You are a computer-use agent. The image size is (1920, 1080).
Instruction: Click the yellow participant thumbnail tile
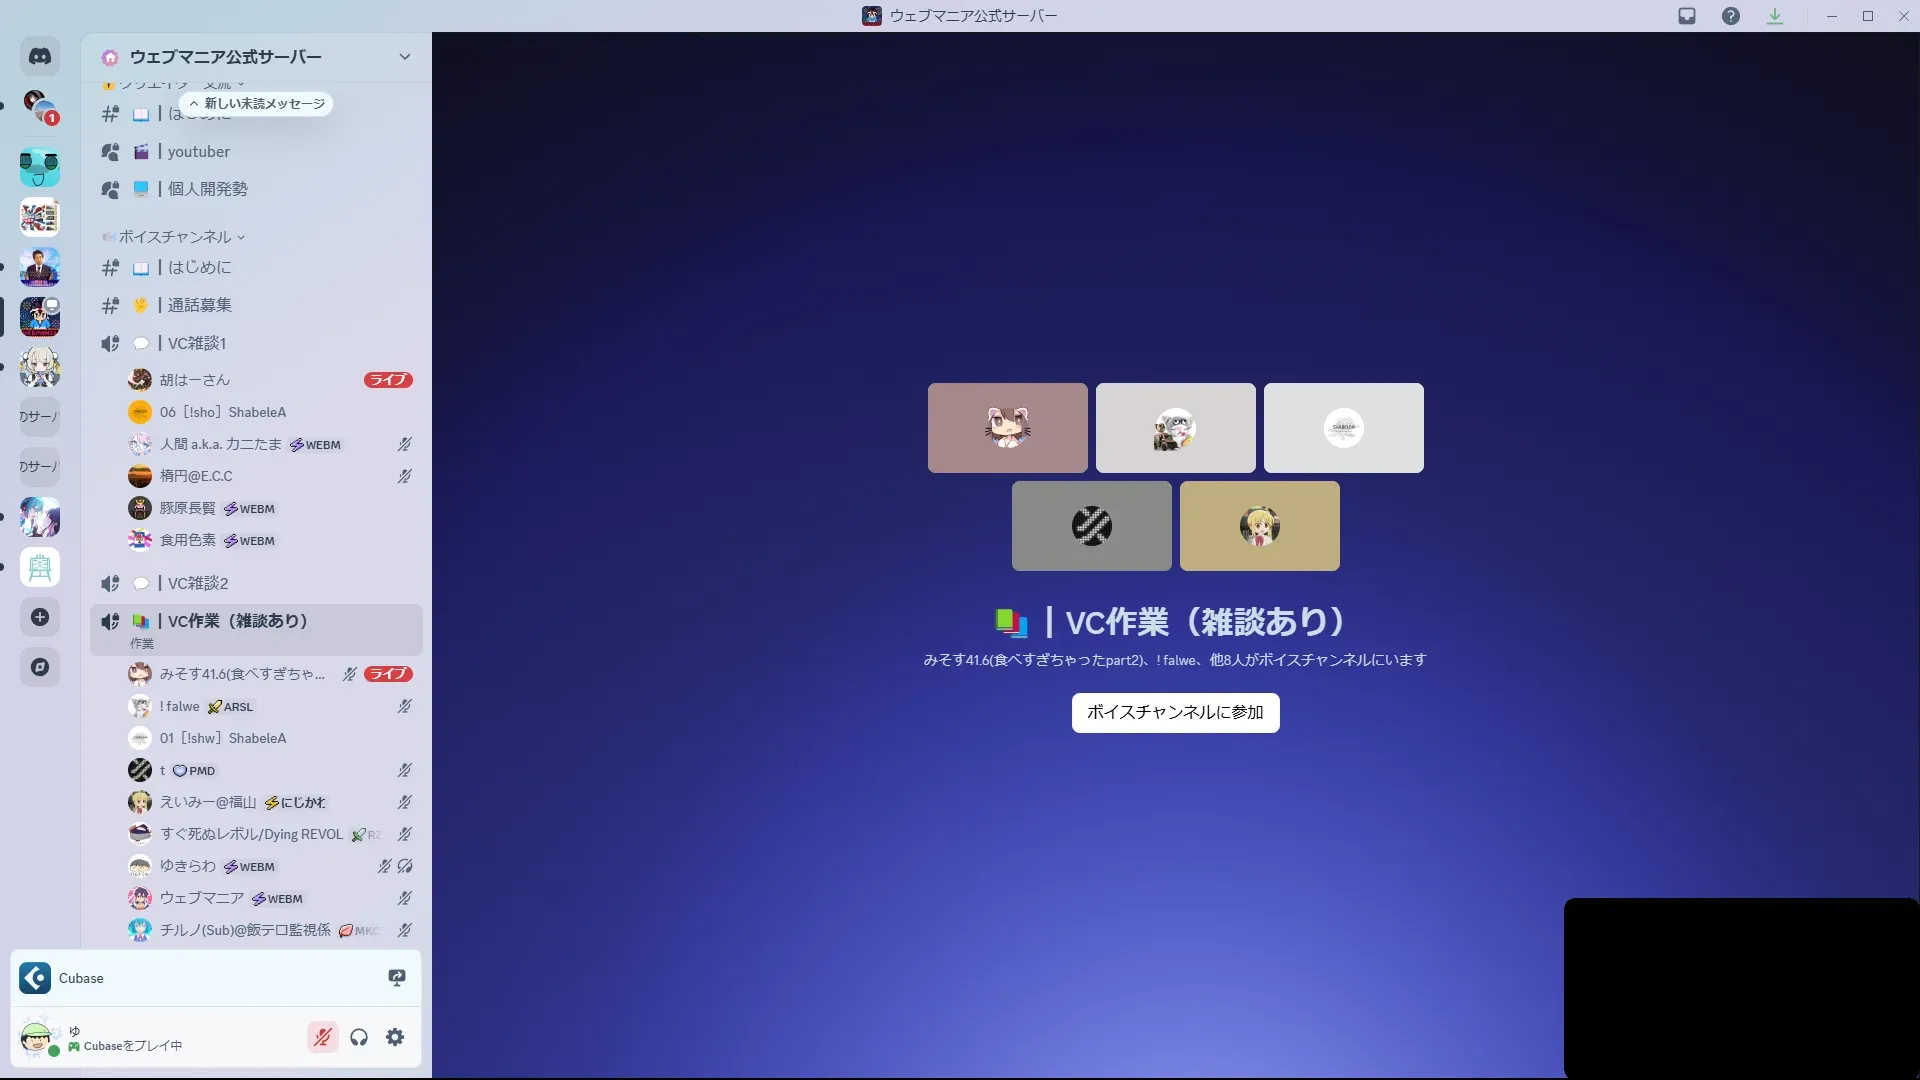1259,526
